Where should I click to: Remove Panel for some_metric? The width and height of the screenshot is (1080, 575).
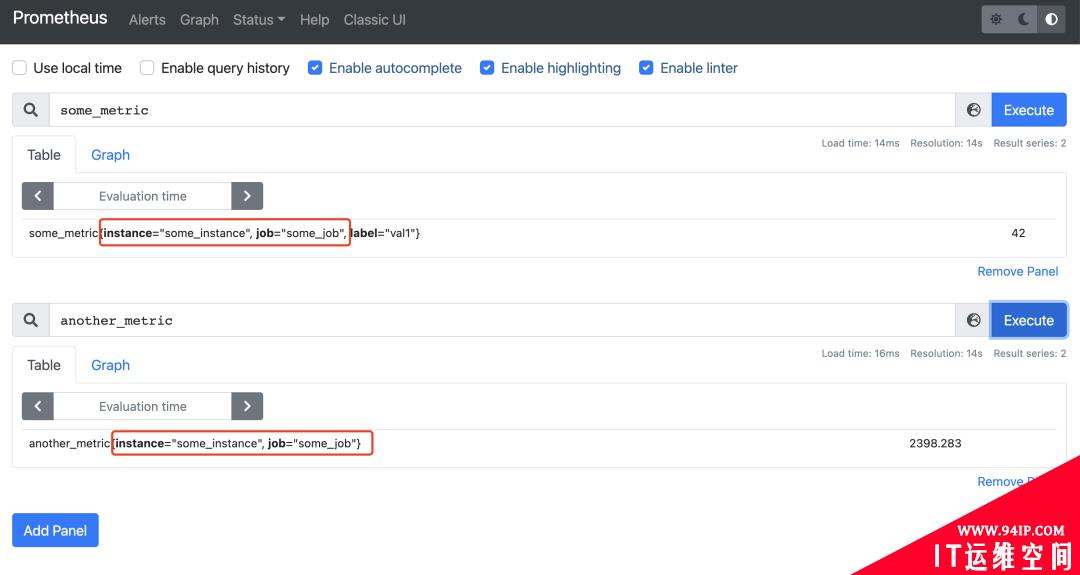pyautogui.click(x=1018, y=271)
